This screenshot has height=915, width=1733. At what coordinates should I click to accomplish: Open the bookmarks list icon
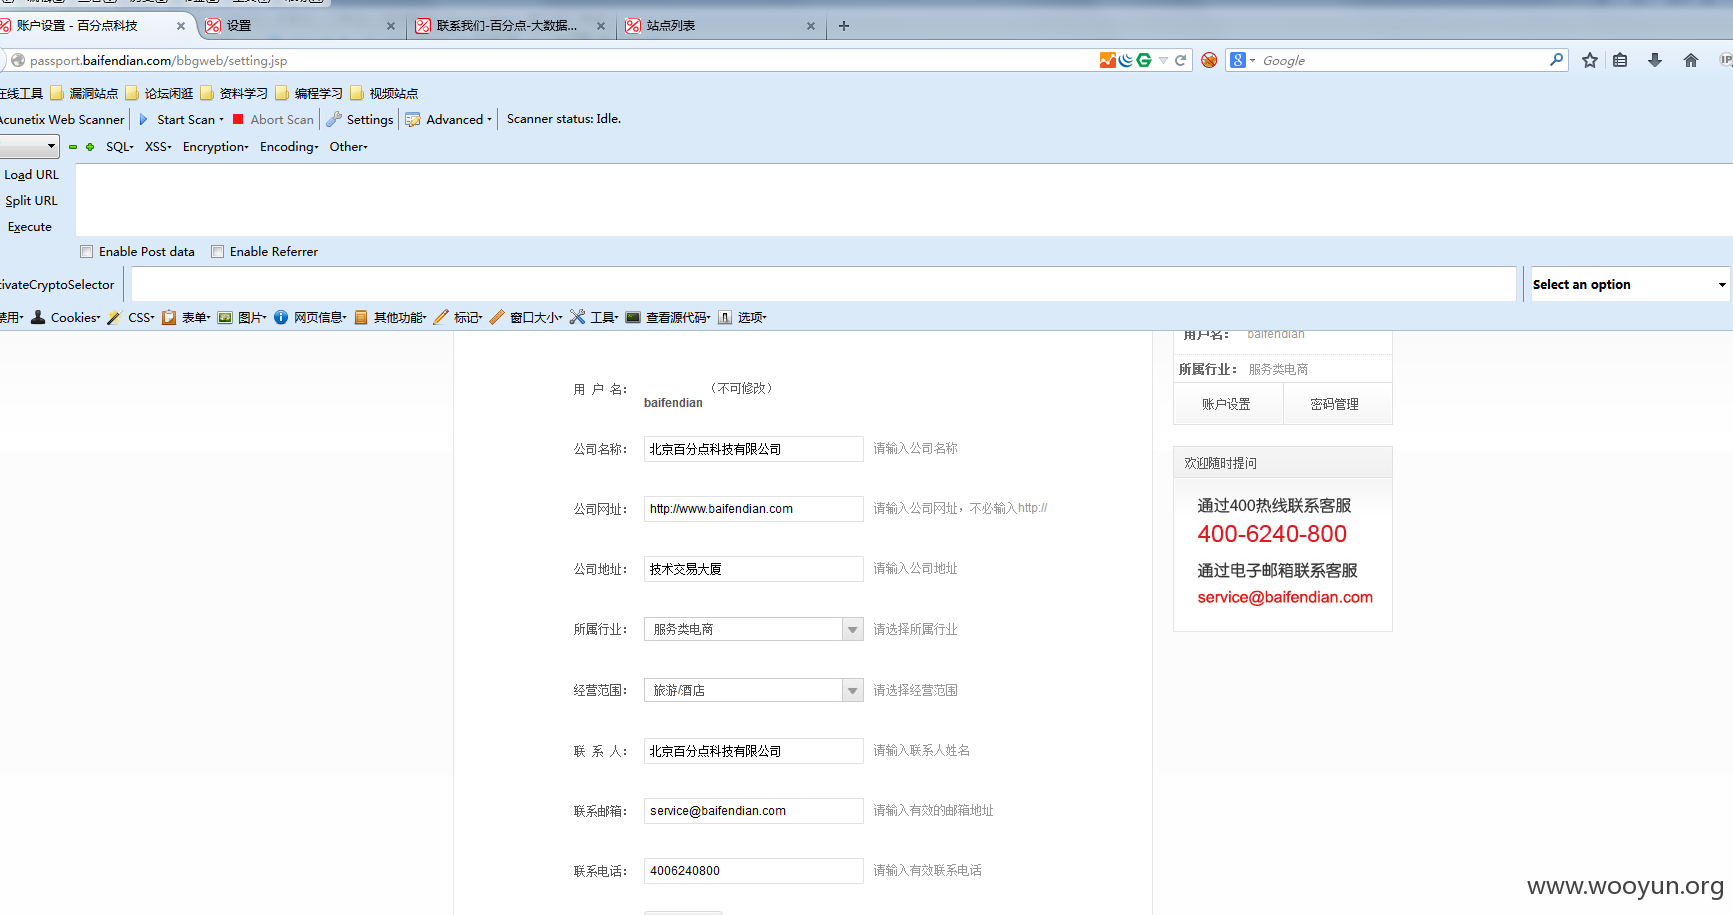[1620, 60]
